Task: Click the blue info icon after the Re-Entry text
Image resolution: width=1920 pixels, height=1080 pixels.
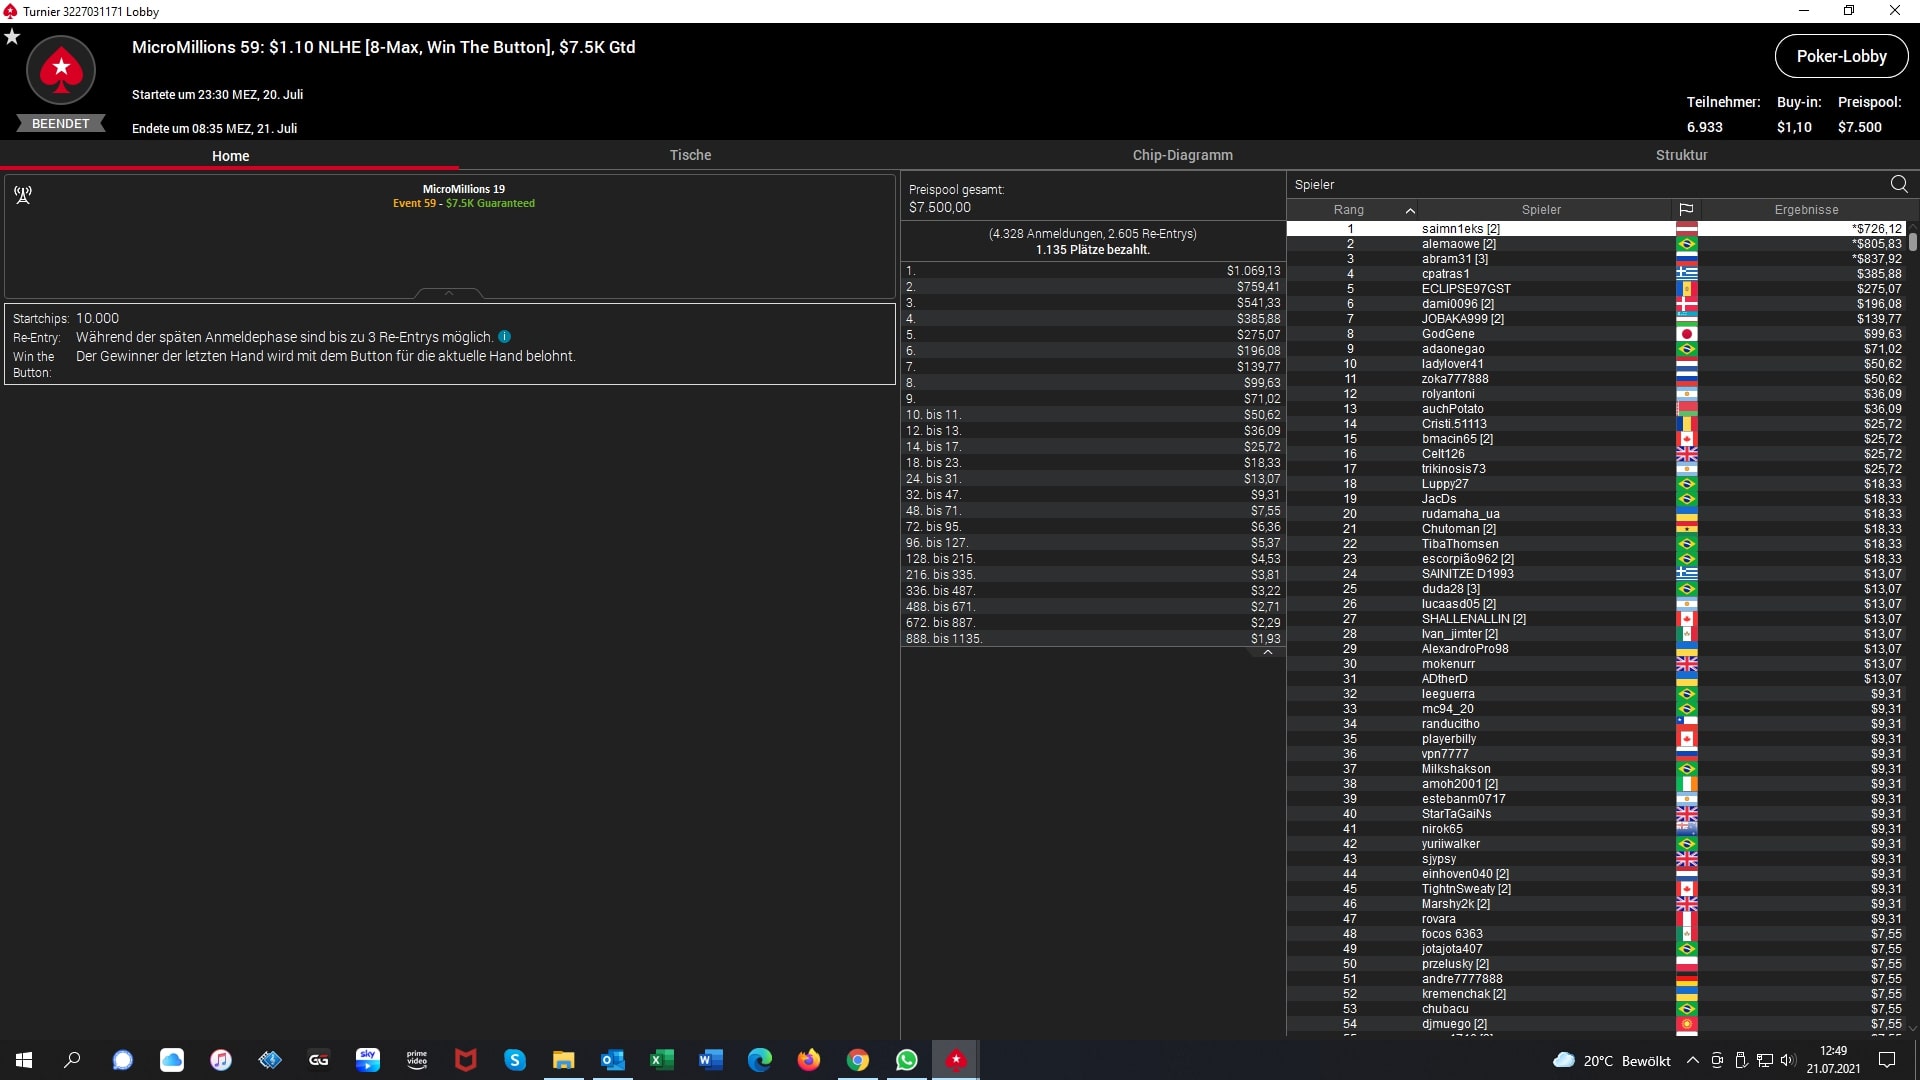Action: pos(505,337)
